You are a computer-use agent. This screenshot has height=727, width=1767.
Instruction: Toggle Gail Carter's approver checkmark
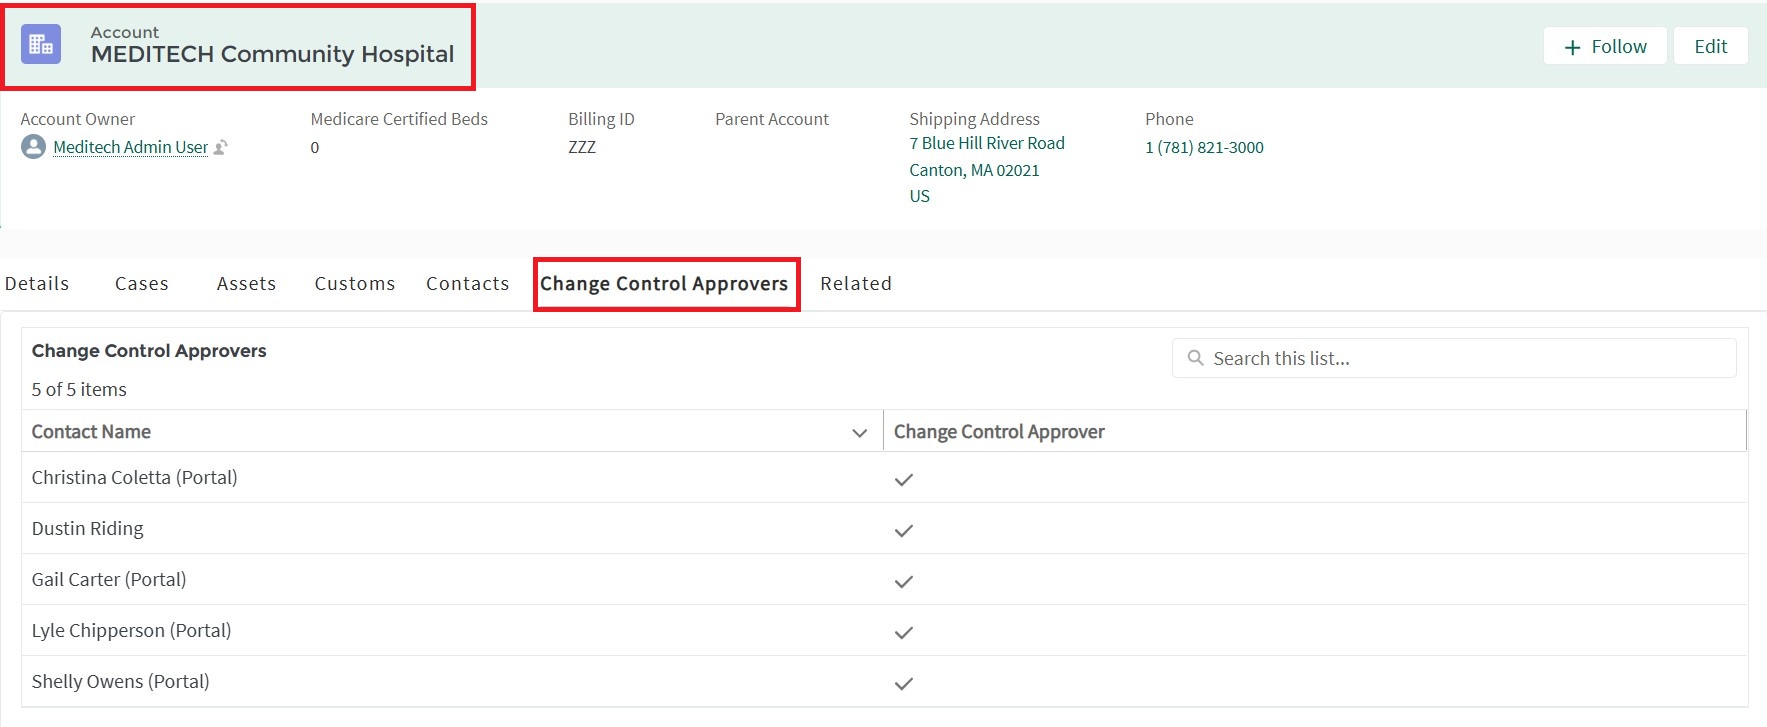point(904,582)
